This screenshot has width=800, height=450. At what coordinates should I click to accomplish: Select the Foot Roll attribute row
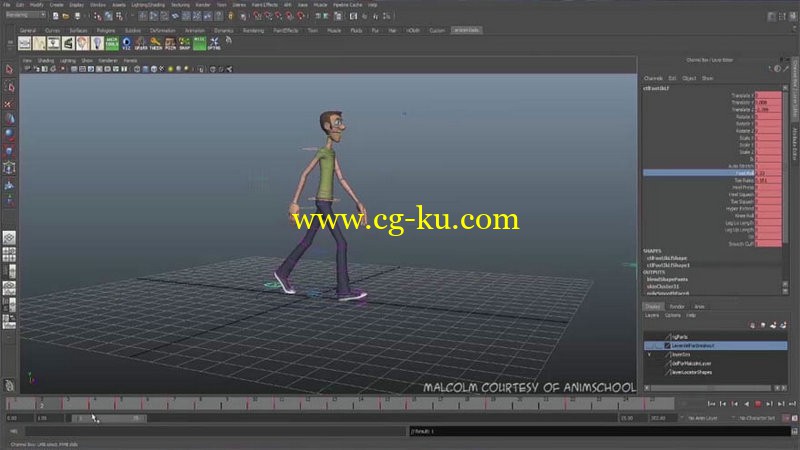(712, 173)
